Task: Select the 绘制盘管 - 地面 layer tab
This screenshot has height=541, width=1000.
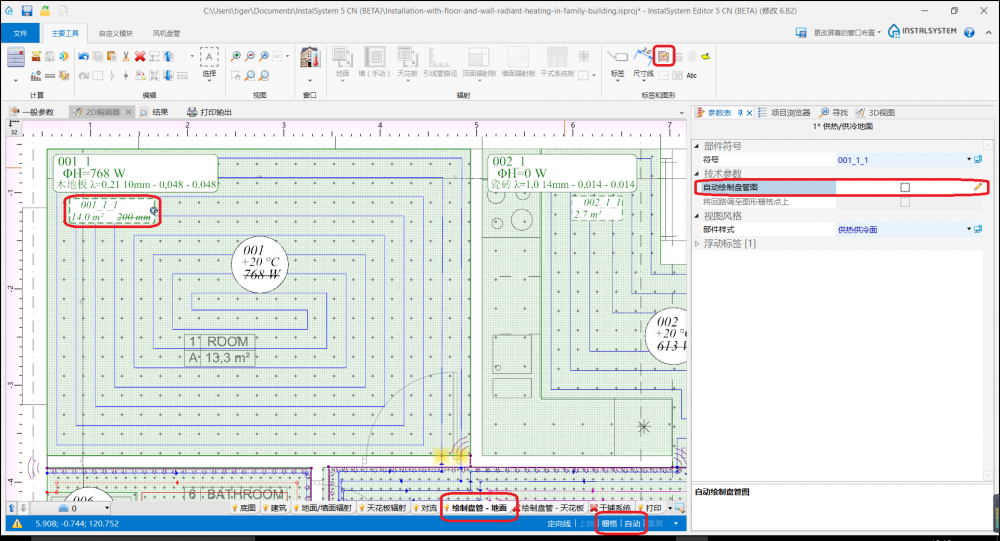Action: tap(480, 508)
